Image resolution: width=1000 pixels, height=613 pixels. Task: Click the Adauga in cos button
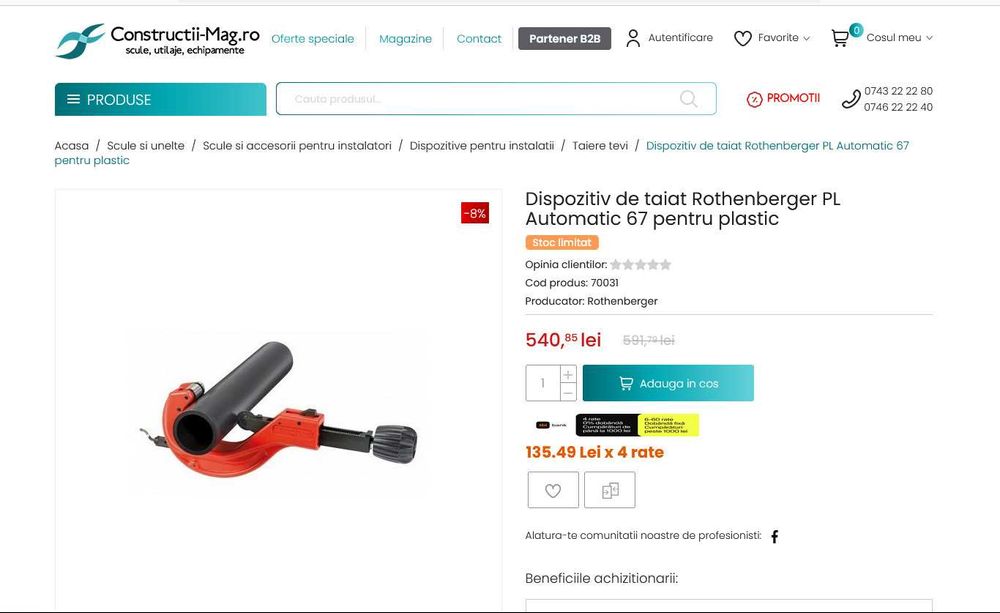point(668,383)
